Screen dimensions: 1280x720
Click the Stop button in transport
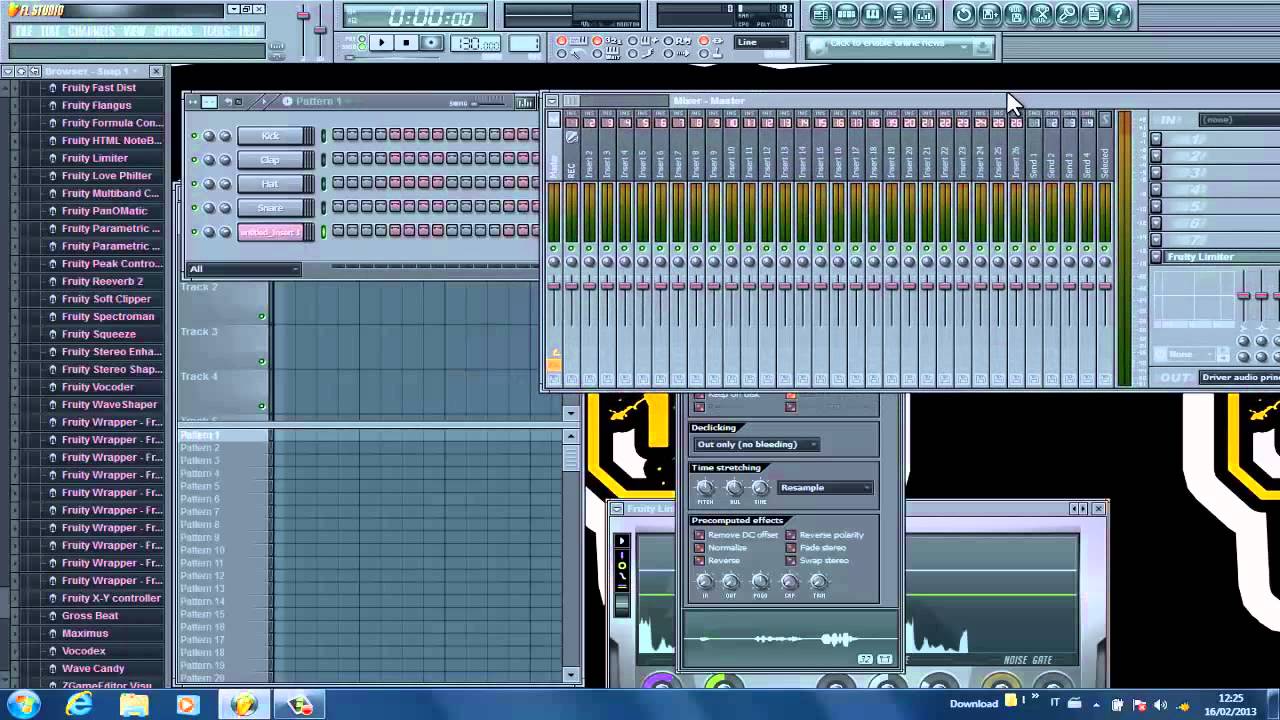pos(406,43)
